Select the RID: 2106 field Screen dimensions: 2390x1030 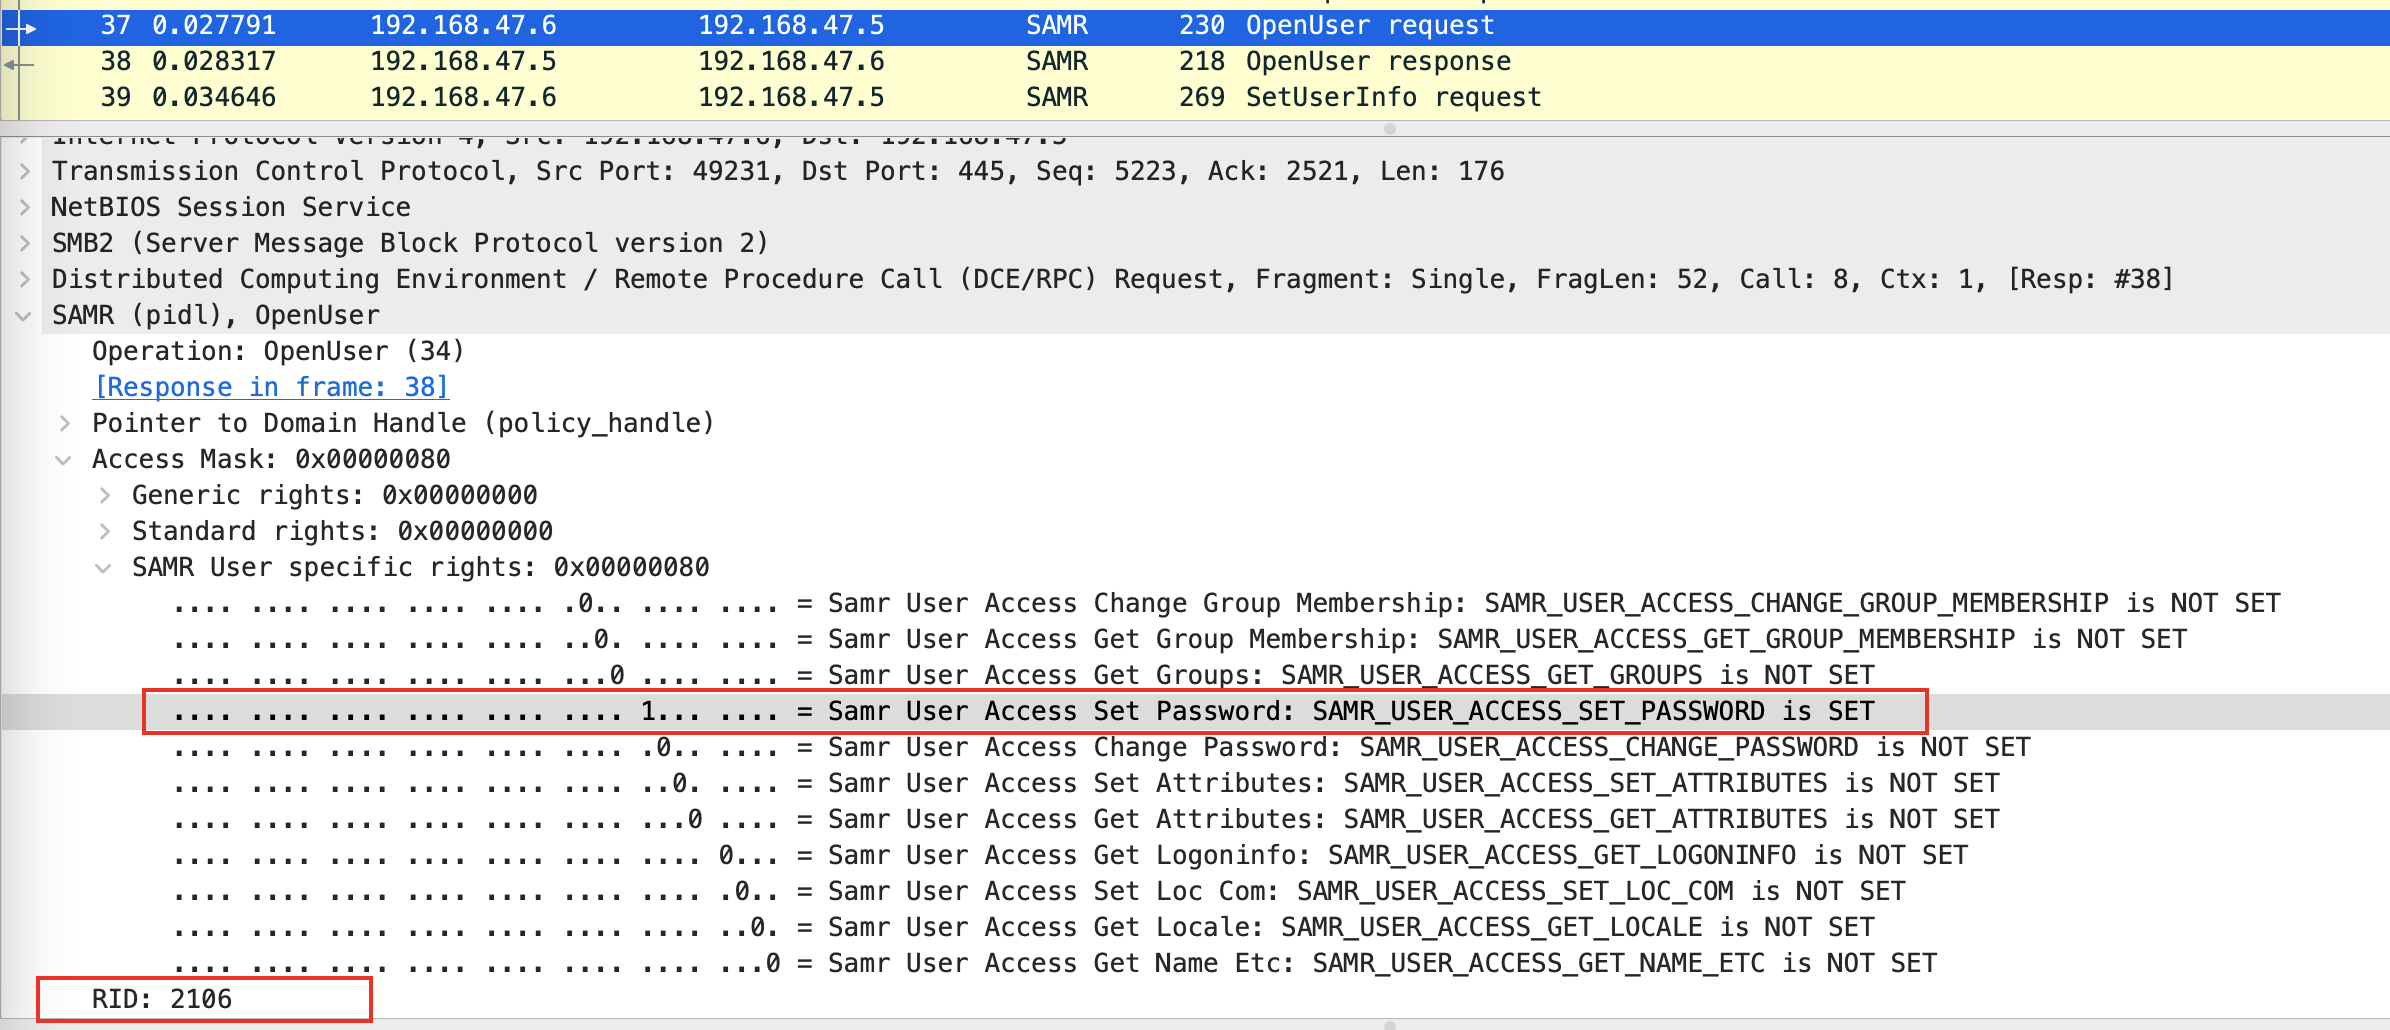162,999
